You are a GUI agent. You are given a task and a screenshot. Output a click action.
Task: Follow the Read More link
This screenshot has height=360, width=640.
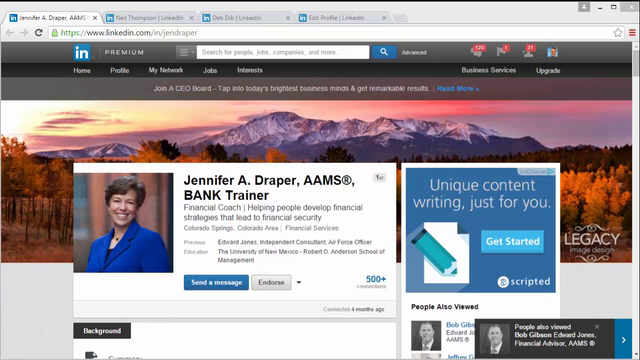click(x=458, y=89)
